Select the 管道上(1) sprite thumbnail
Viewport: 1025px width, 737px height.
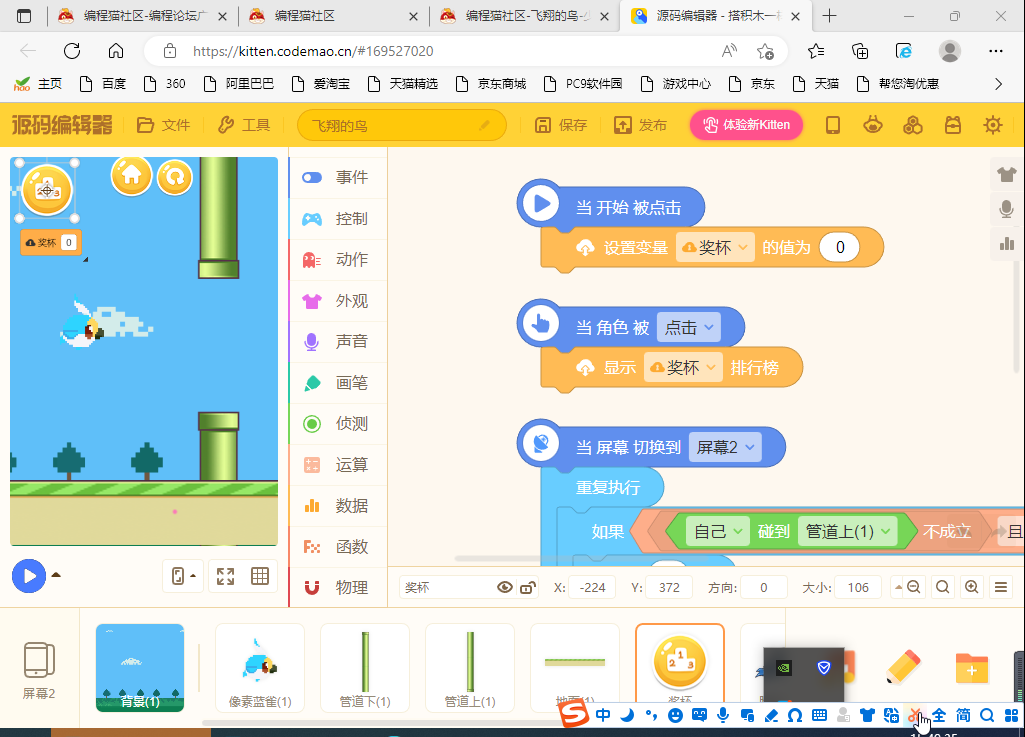click(x=470, y=668)
